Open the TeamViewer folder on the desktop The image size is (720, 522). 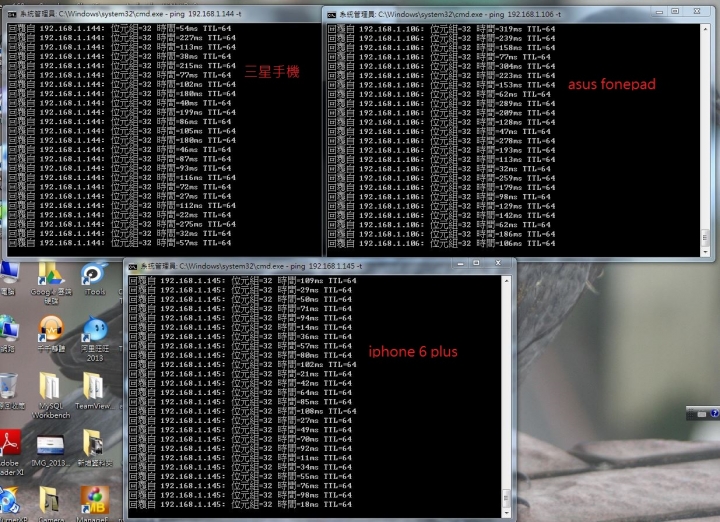[94, 391]
